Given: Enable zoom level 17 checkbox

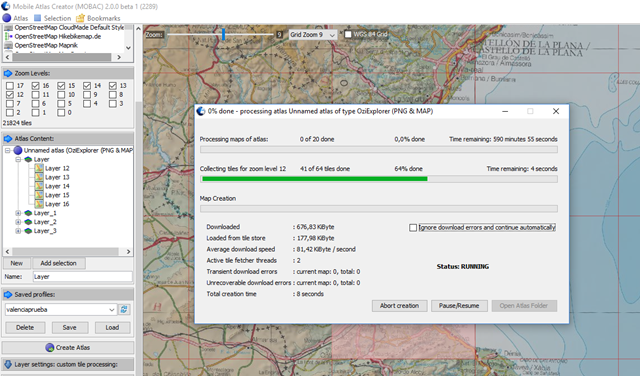Looking at the screenshot, I should pyautogui.click(x=10, y=86).
